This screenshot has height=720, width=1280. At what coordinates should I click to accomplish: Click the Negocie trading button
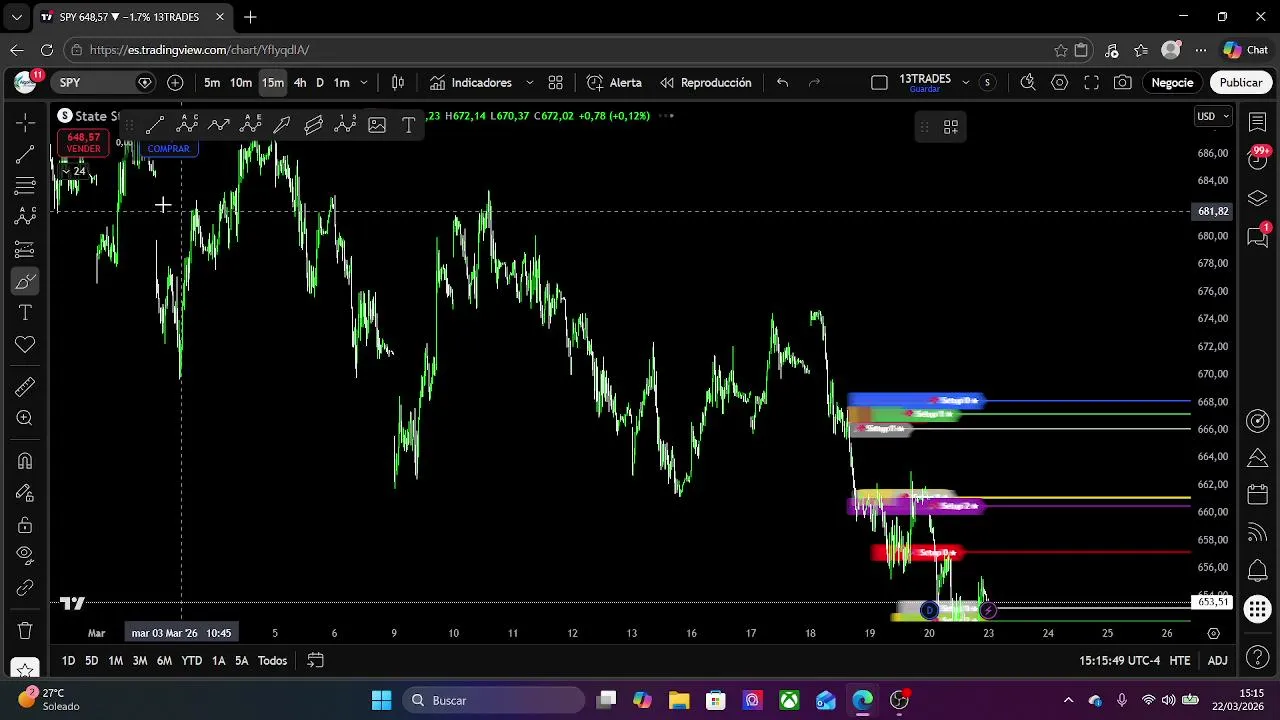pos(1172,83)
